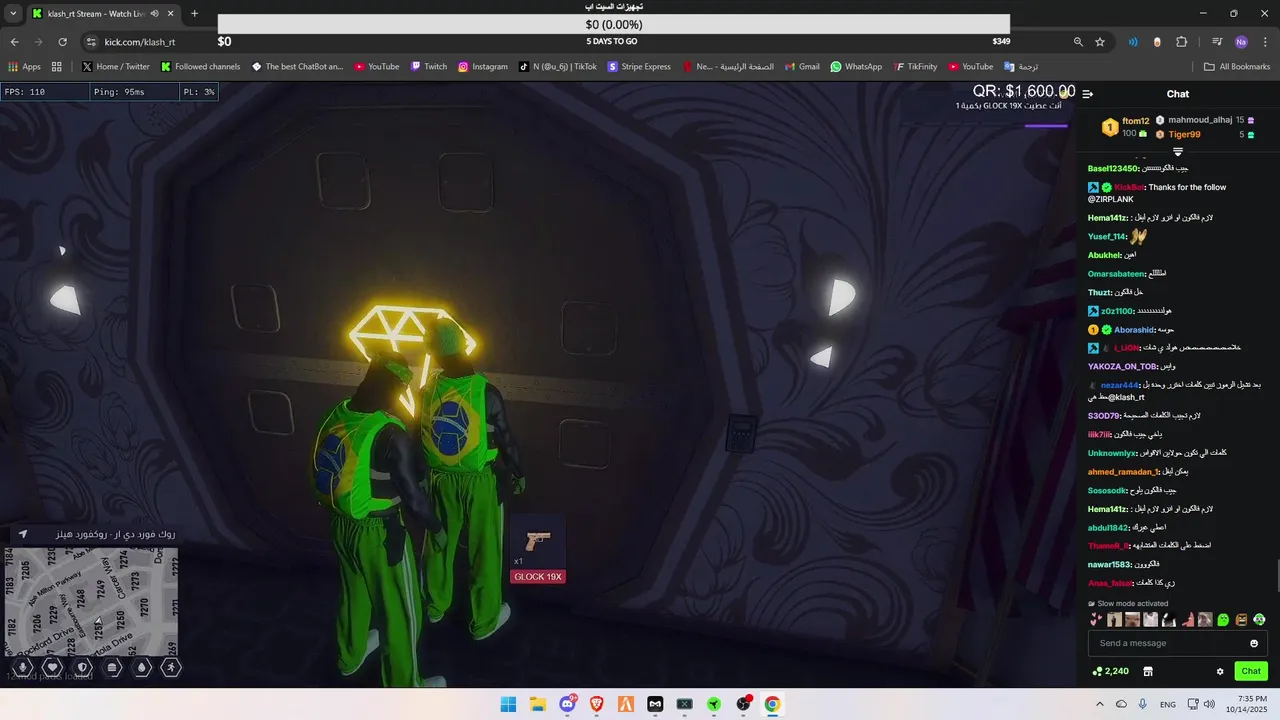Click the running stamina icon under the minimap
The height and width of the screenshot is (720, 1280).
(172, 667)
